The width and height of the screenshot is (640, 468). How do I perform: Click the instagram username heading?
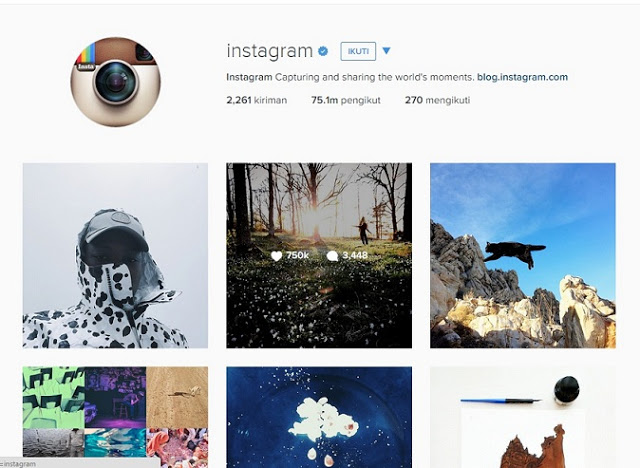coord(270,51)
